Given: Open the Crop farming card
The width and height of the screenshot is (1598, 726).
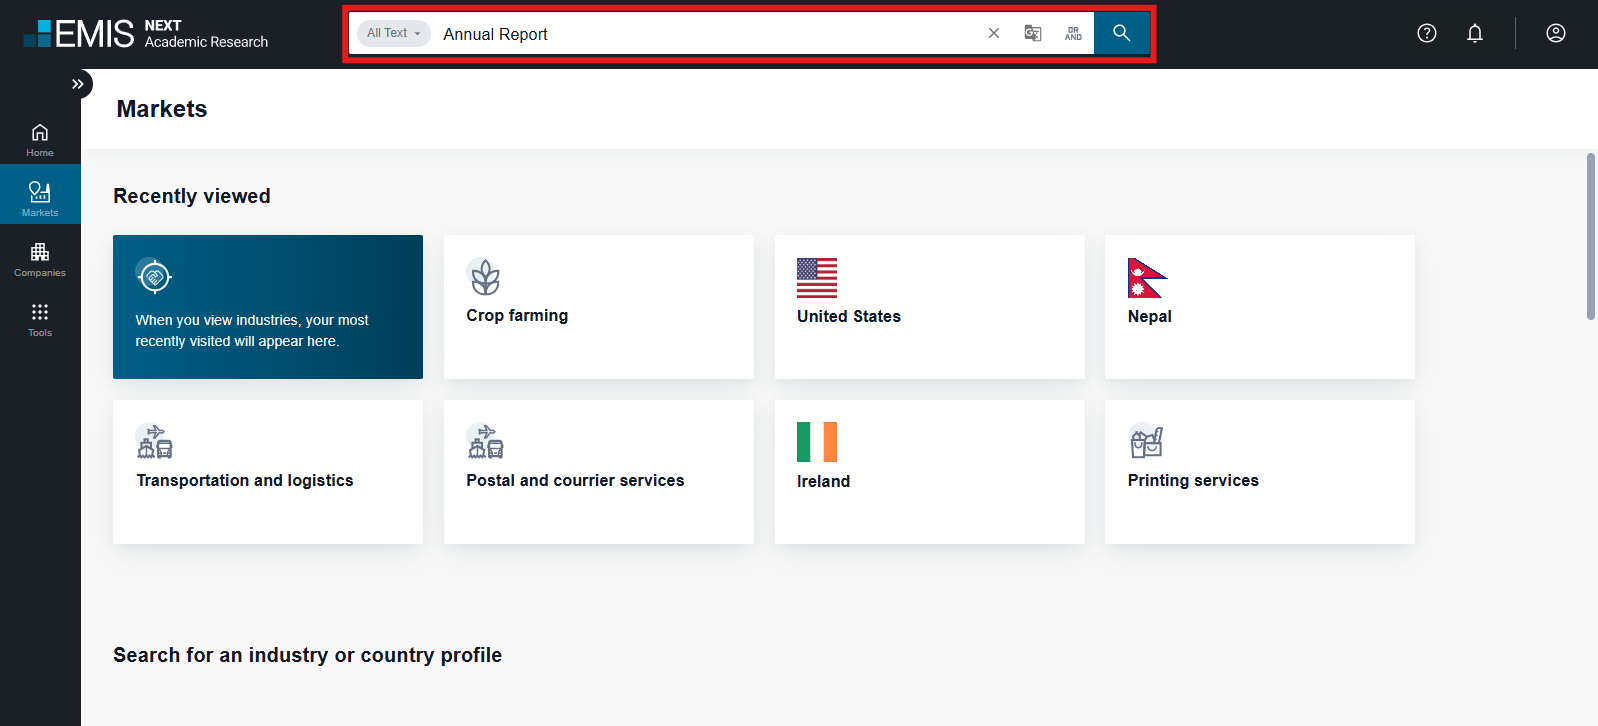Looking at the screenshot, I should [x=598, y=307].
